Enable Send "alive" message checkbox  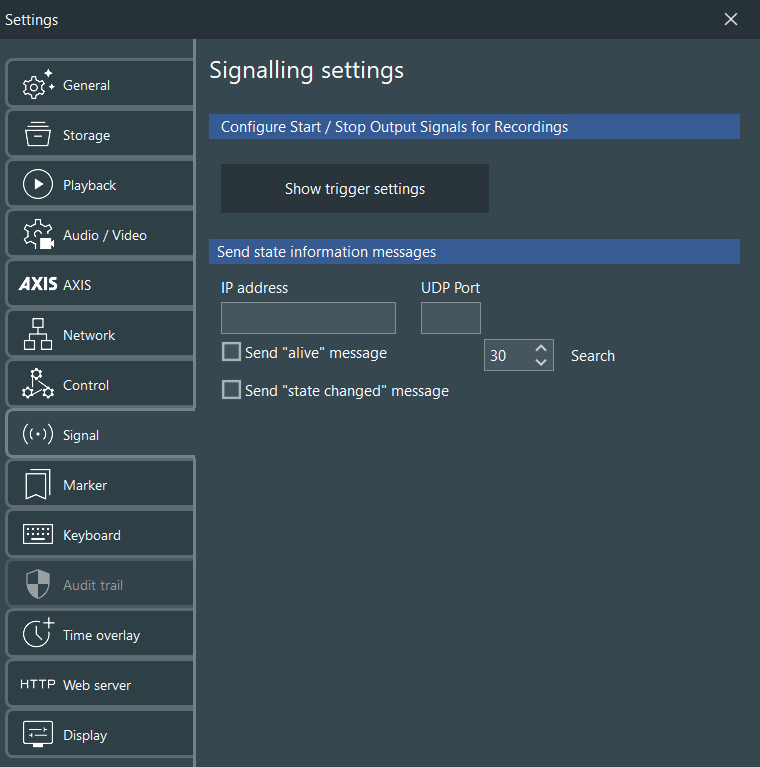click(231, 352)
